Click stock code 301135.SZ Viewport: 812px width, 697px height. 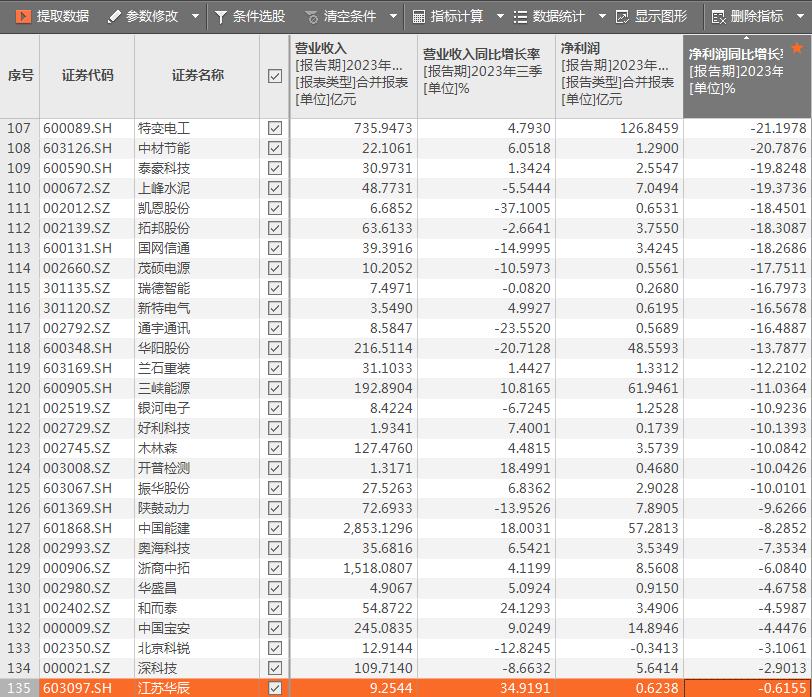pyautogui.click(x=77, y=288)
